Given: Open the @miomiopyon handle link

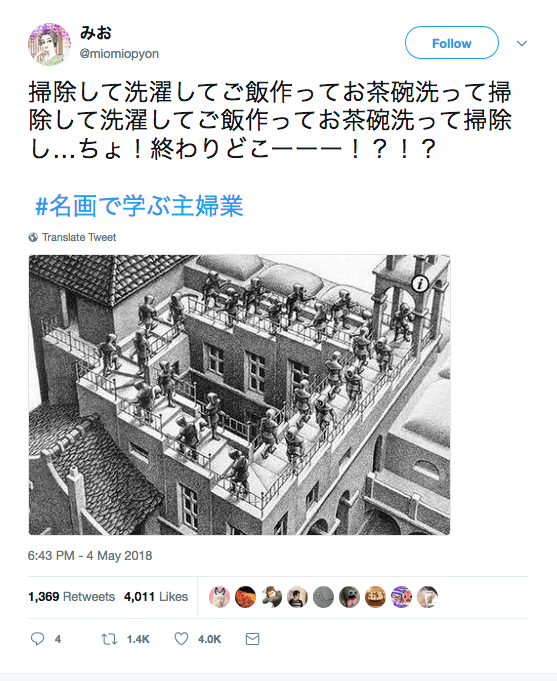Looking at the screenshot, I should click(x=119, y=54).
